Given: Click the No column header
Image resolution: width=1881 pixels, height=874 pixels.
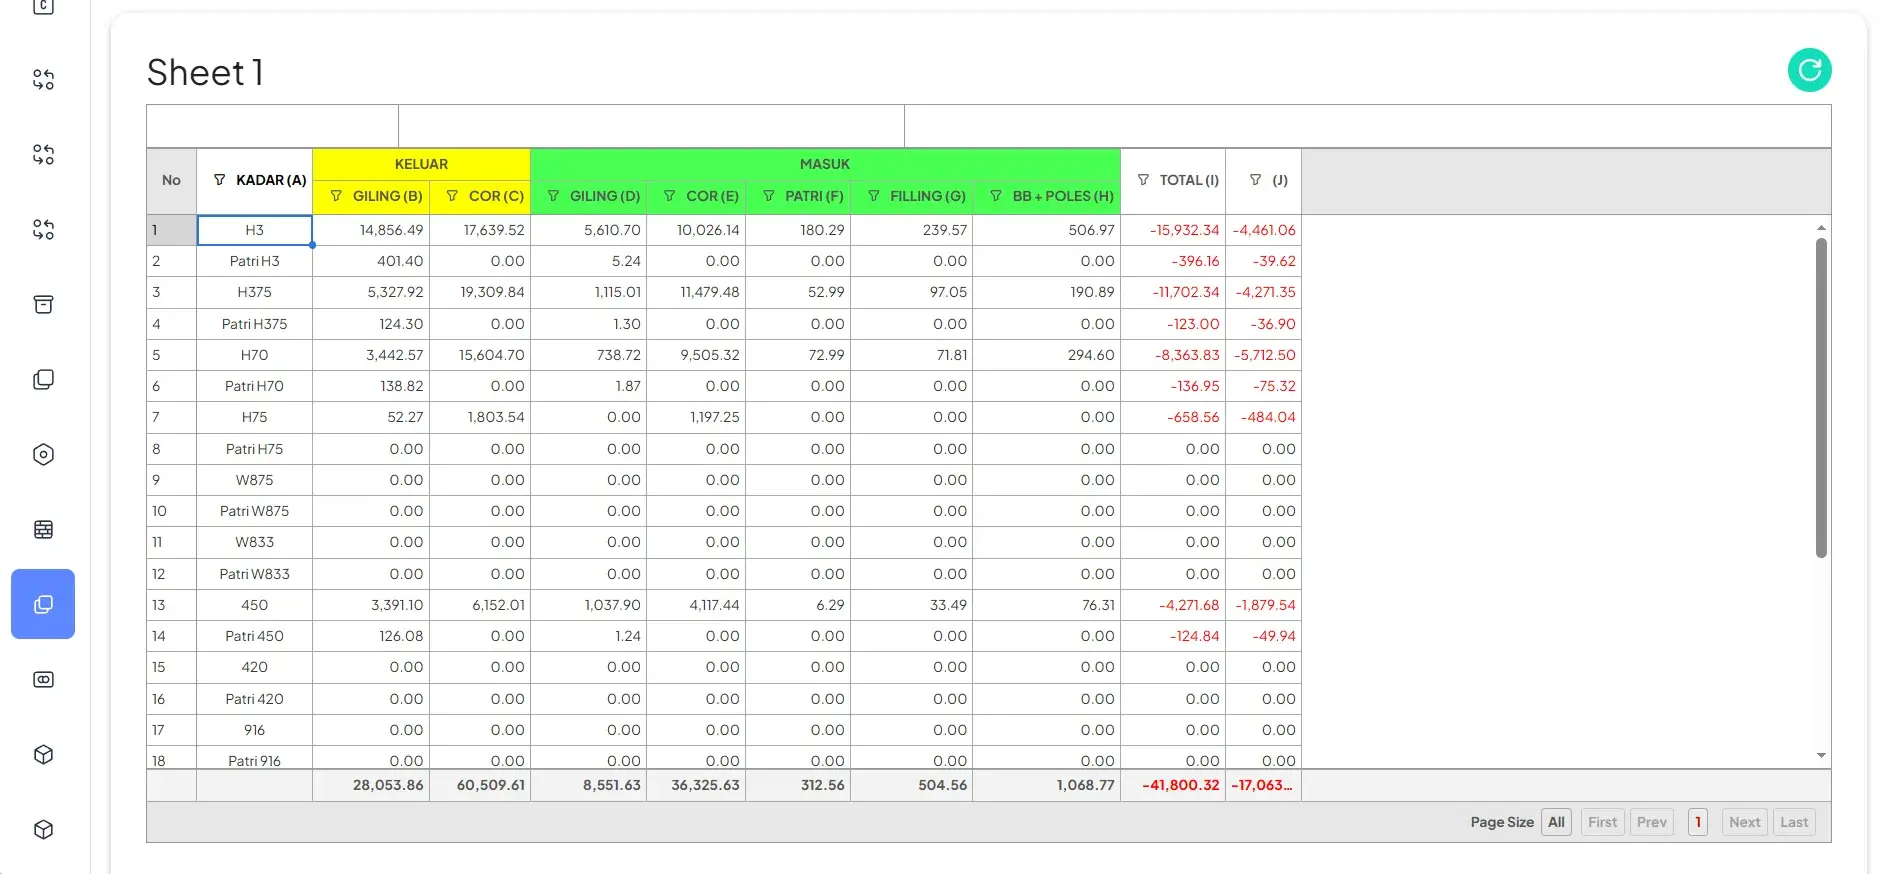Looking at the screenshot, I should [x=171, y=180].
